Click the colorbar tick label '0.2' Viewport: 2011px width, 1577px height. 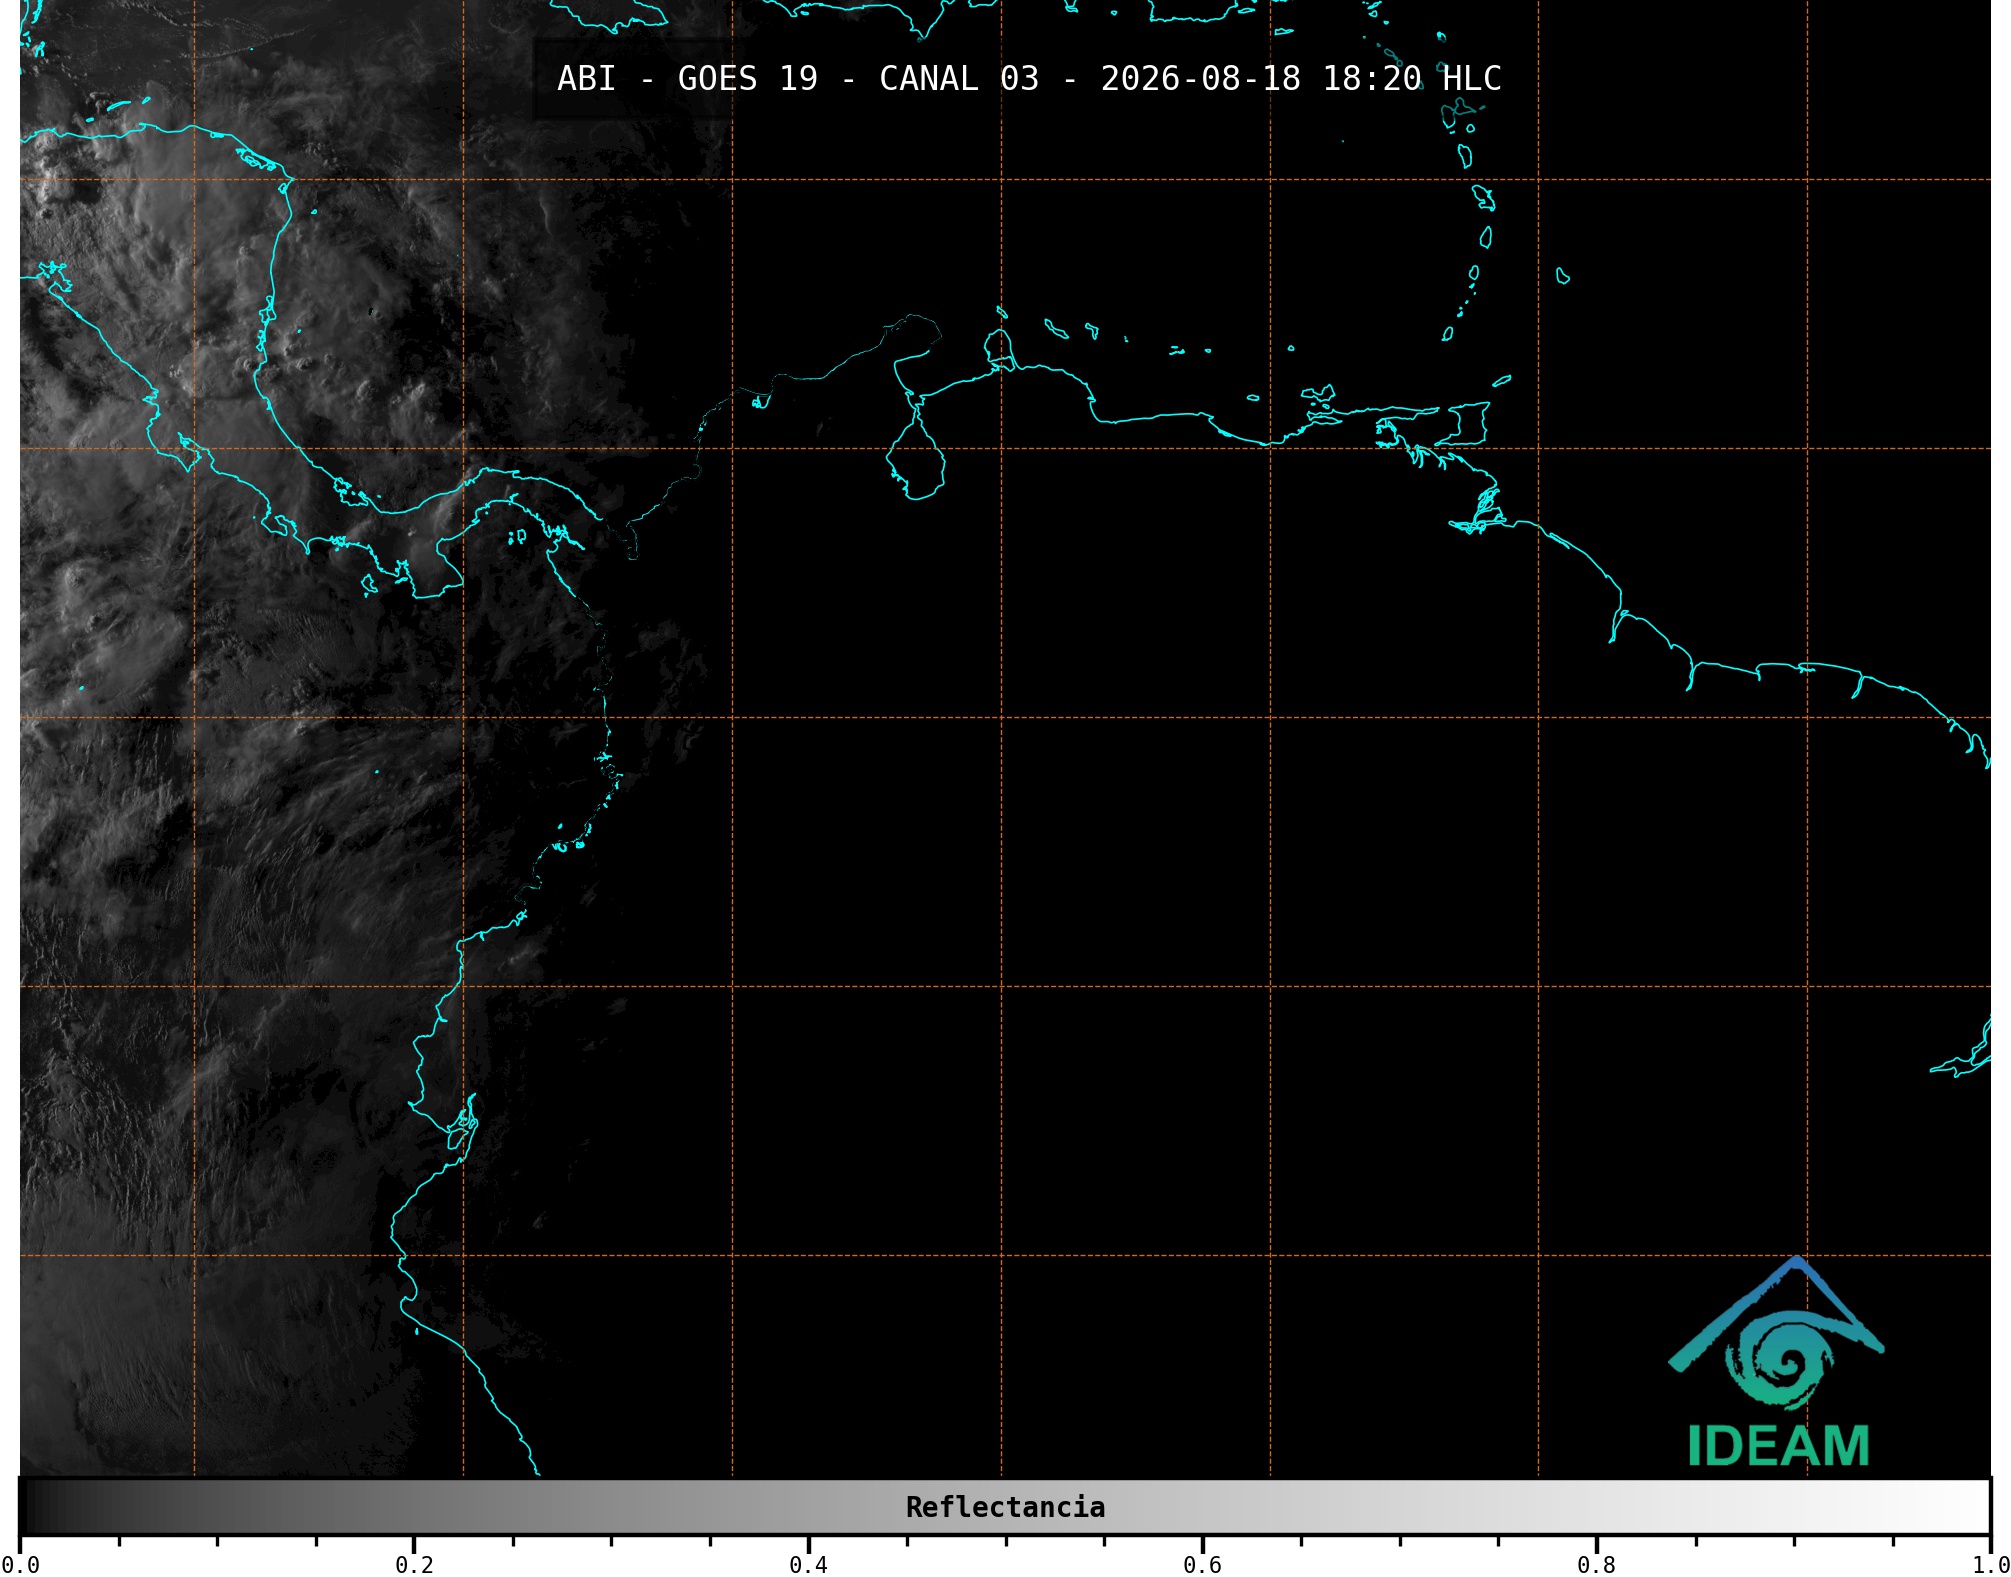pos(414,1565)
